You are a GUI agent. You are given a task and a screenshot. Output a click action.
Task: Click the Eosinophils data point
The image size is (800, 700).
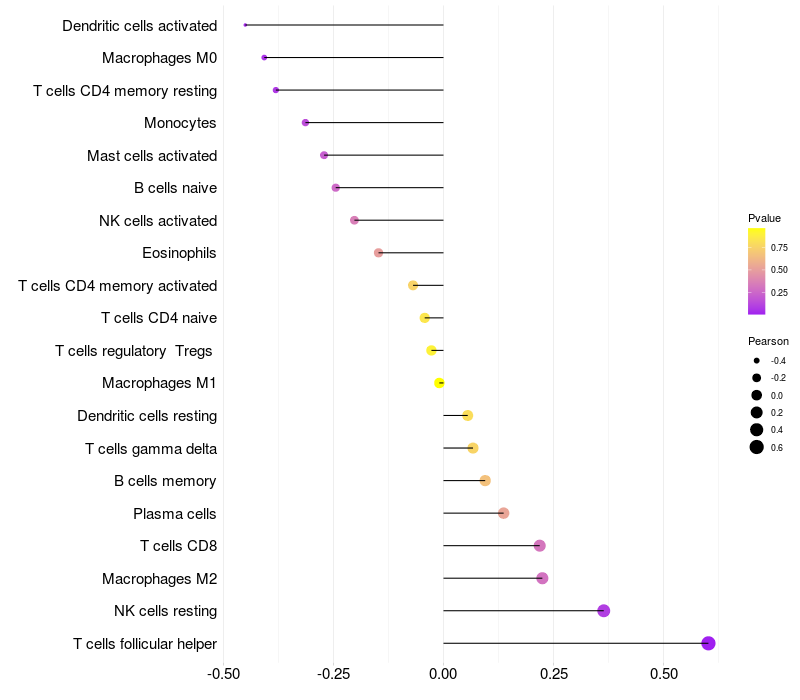coord(378,253)
